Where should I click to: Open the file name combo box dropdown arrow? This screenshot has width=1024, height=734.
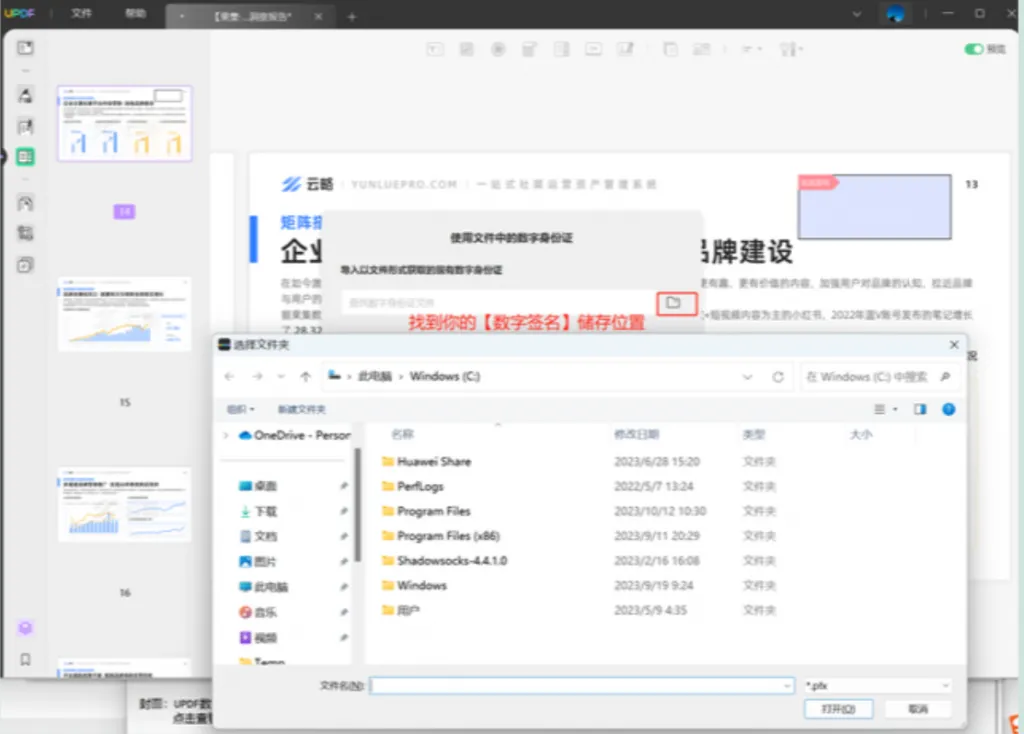click(x=787, y=686)
